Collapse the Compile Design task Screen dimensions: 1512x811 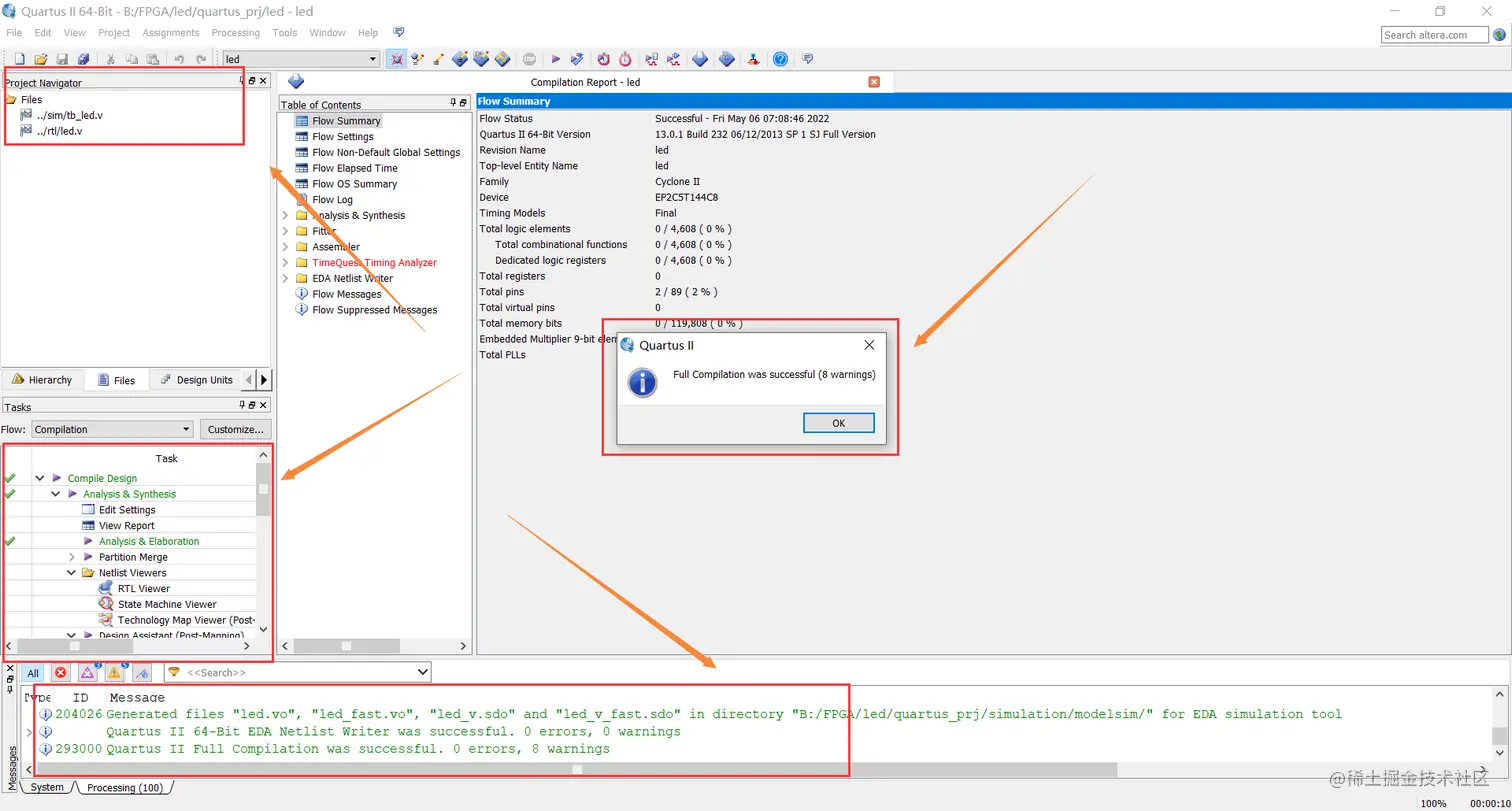(40, 479)
